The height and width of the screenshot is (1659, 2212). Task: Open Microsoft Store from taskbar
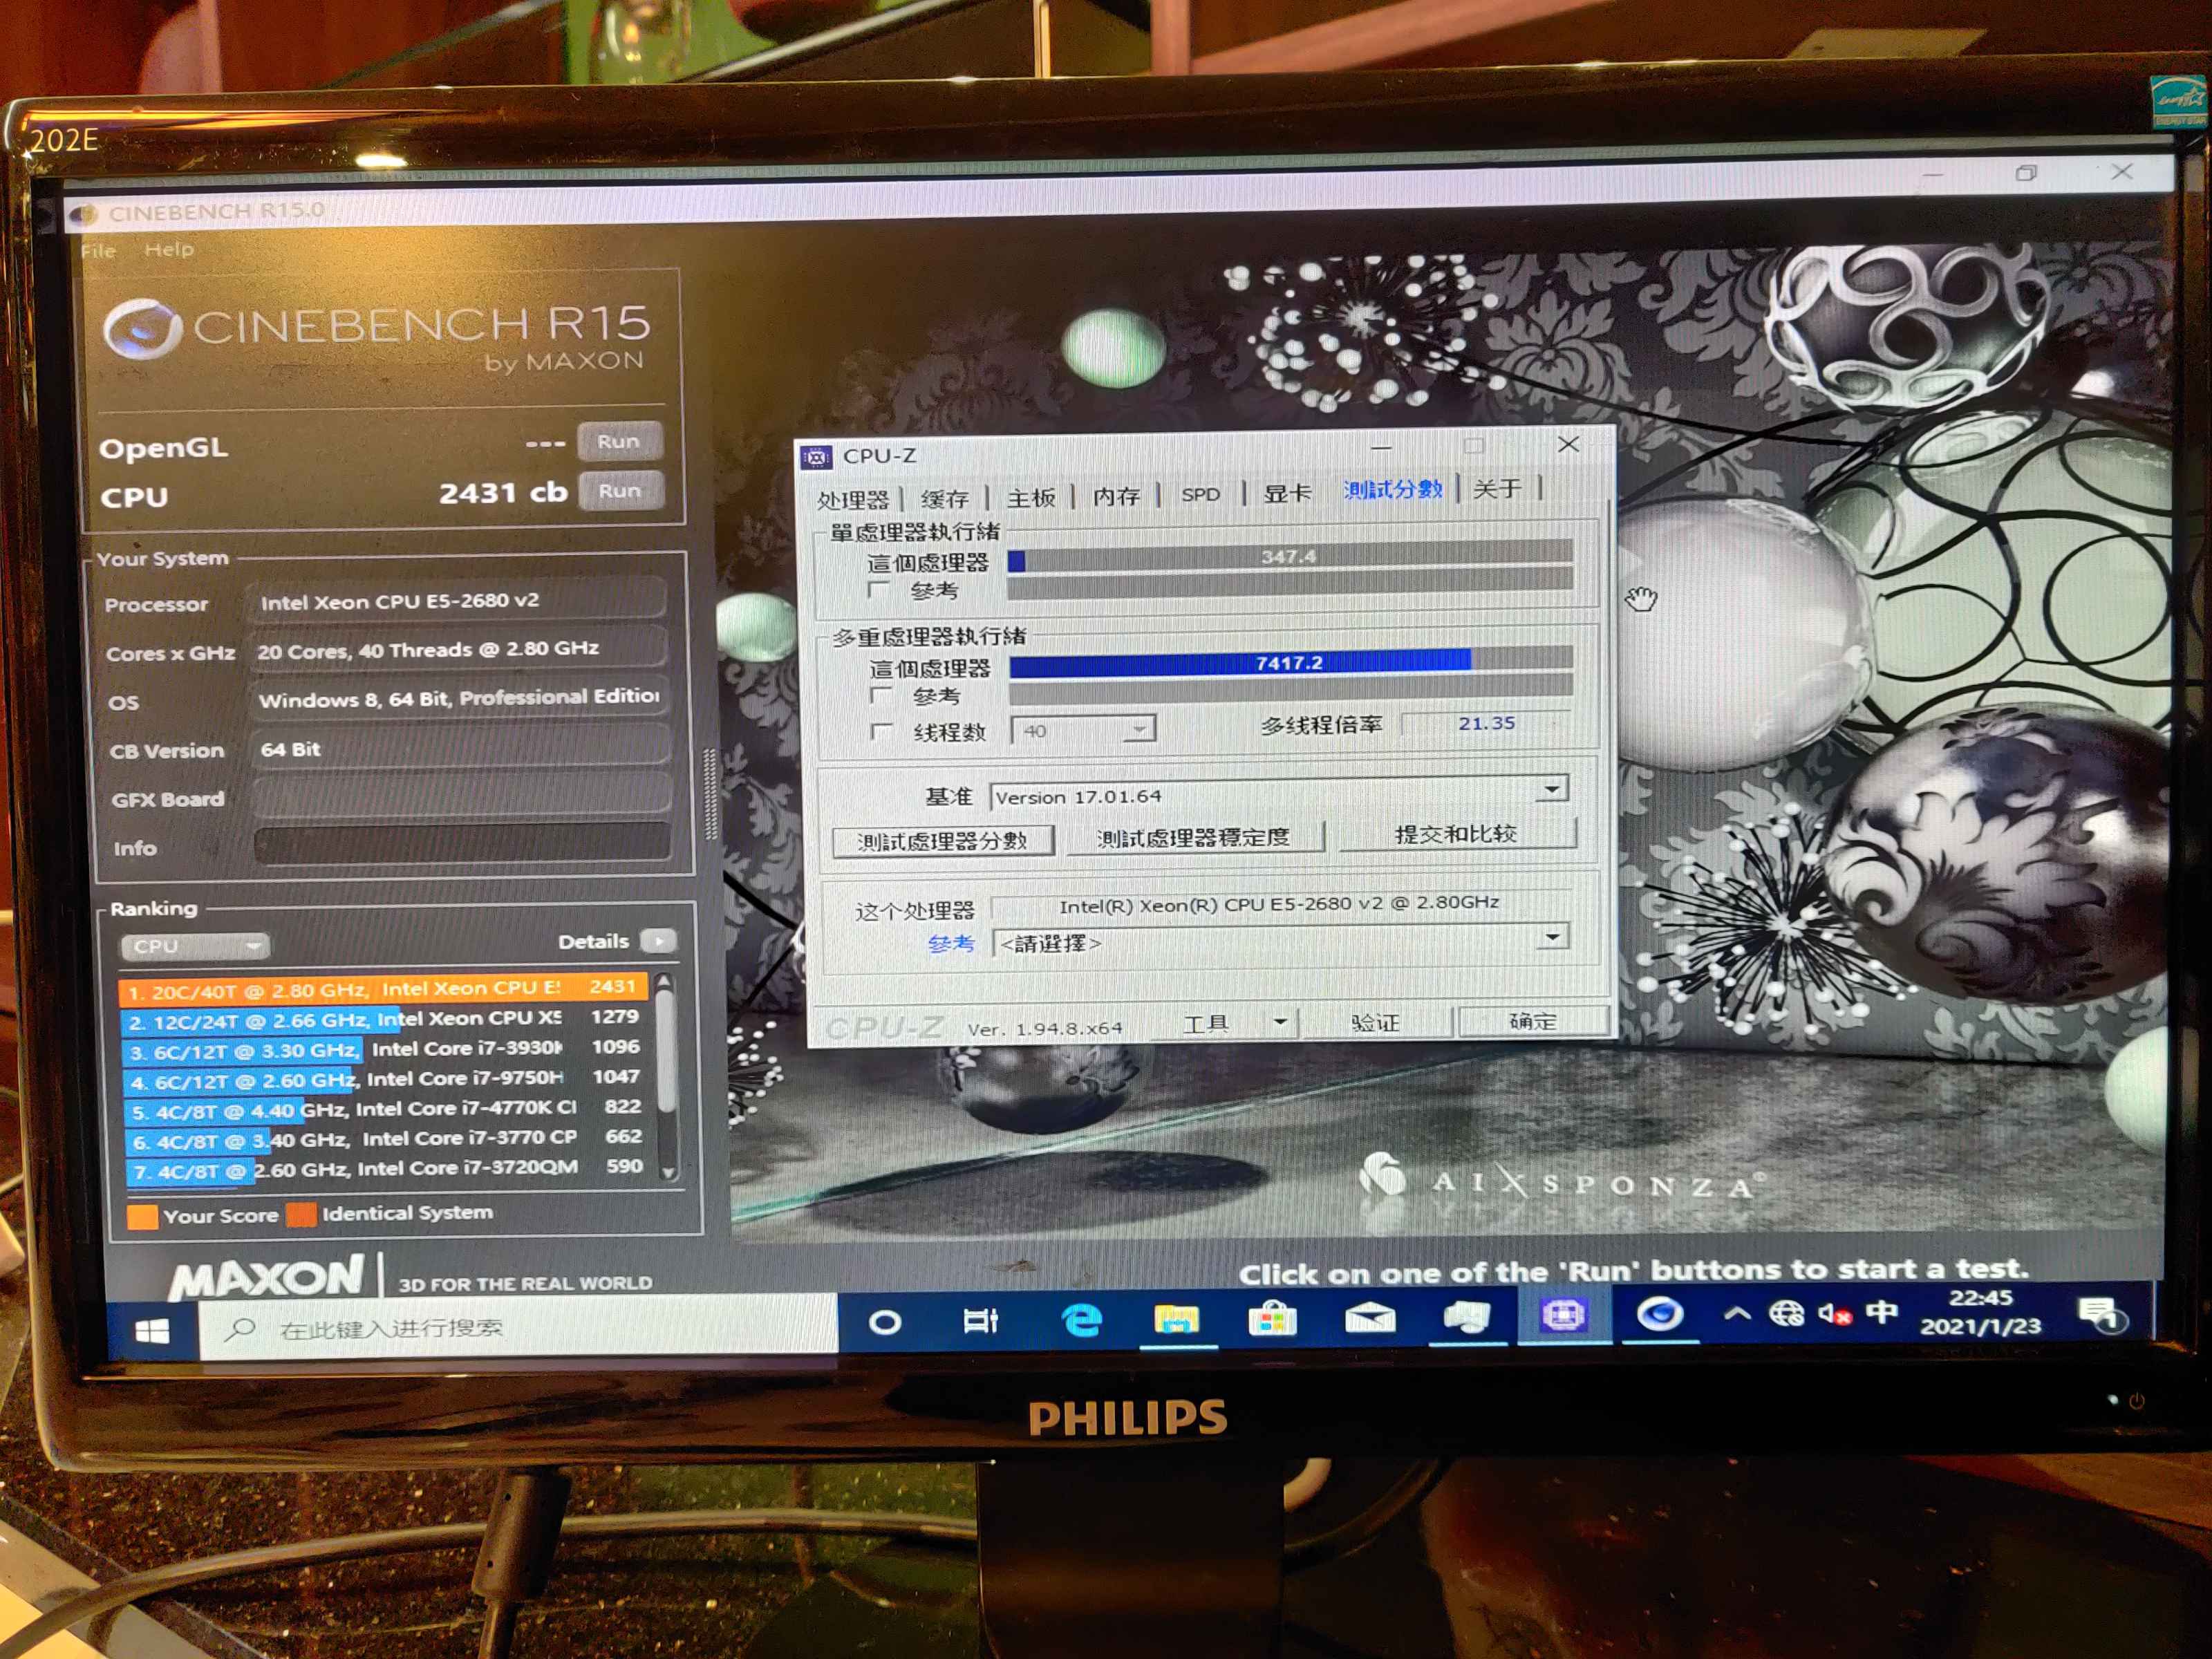point(1272,1318)
